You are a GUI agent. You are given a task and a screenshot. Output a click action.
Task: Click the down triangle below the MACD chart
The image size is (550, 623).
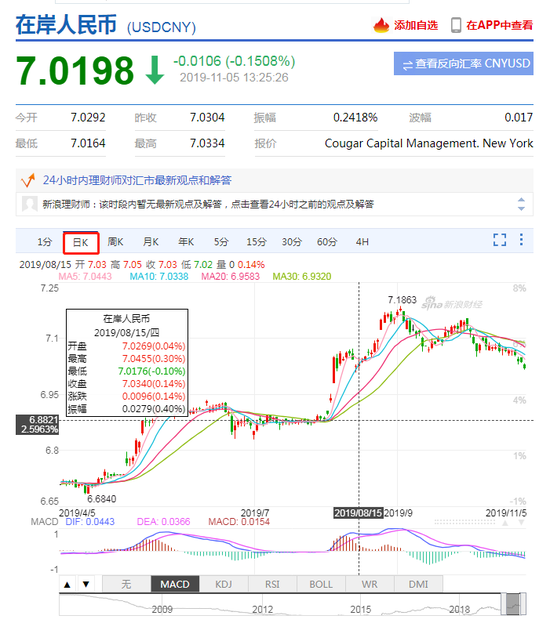coord(86,584)
